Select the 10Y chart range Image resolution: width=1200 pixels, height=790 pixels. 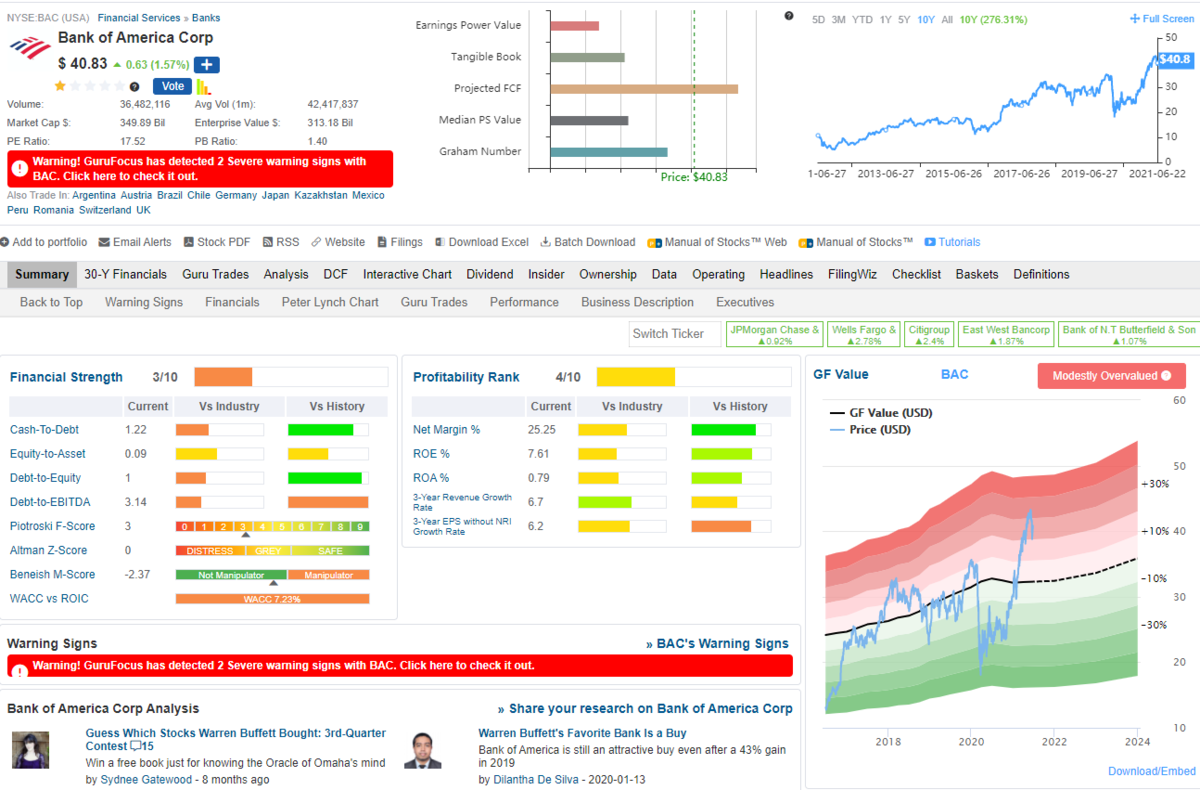[x=926, y=19]
